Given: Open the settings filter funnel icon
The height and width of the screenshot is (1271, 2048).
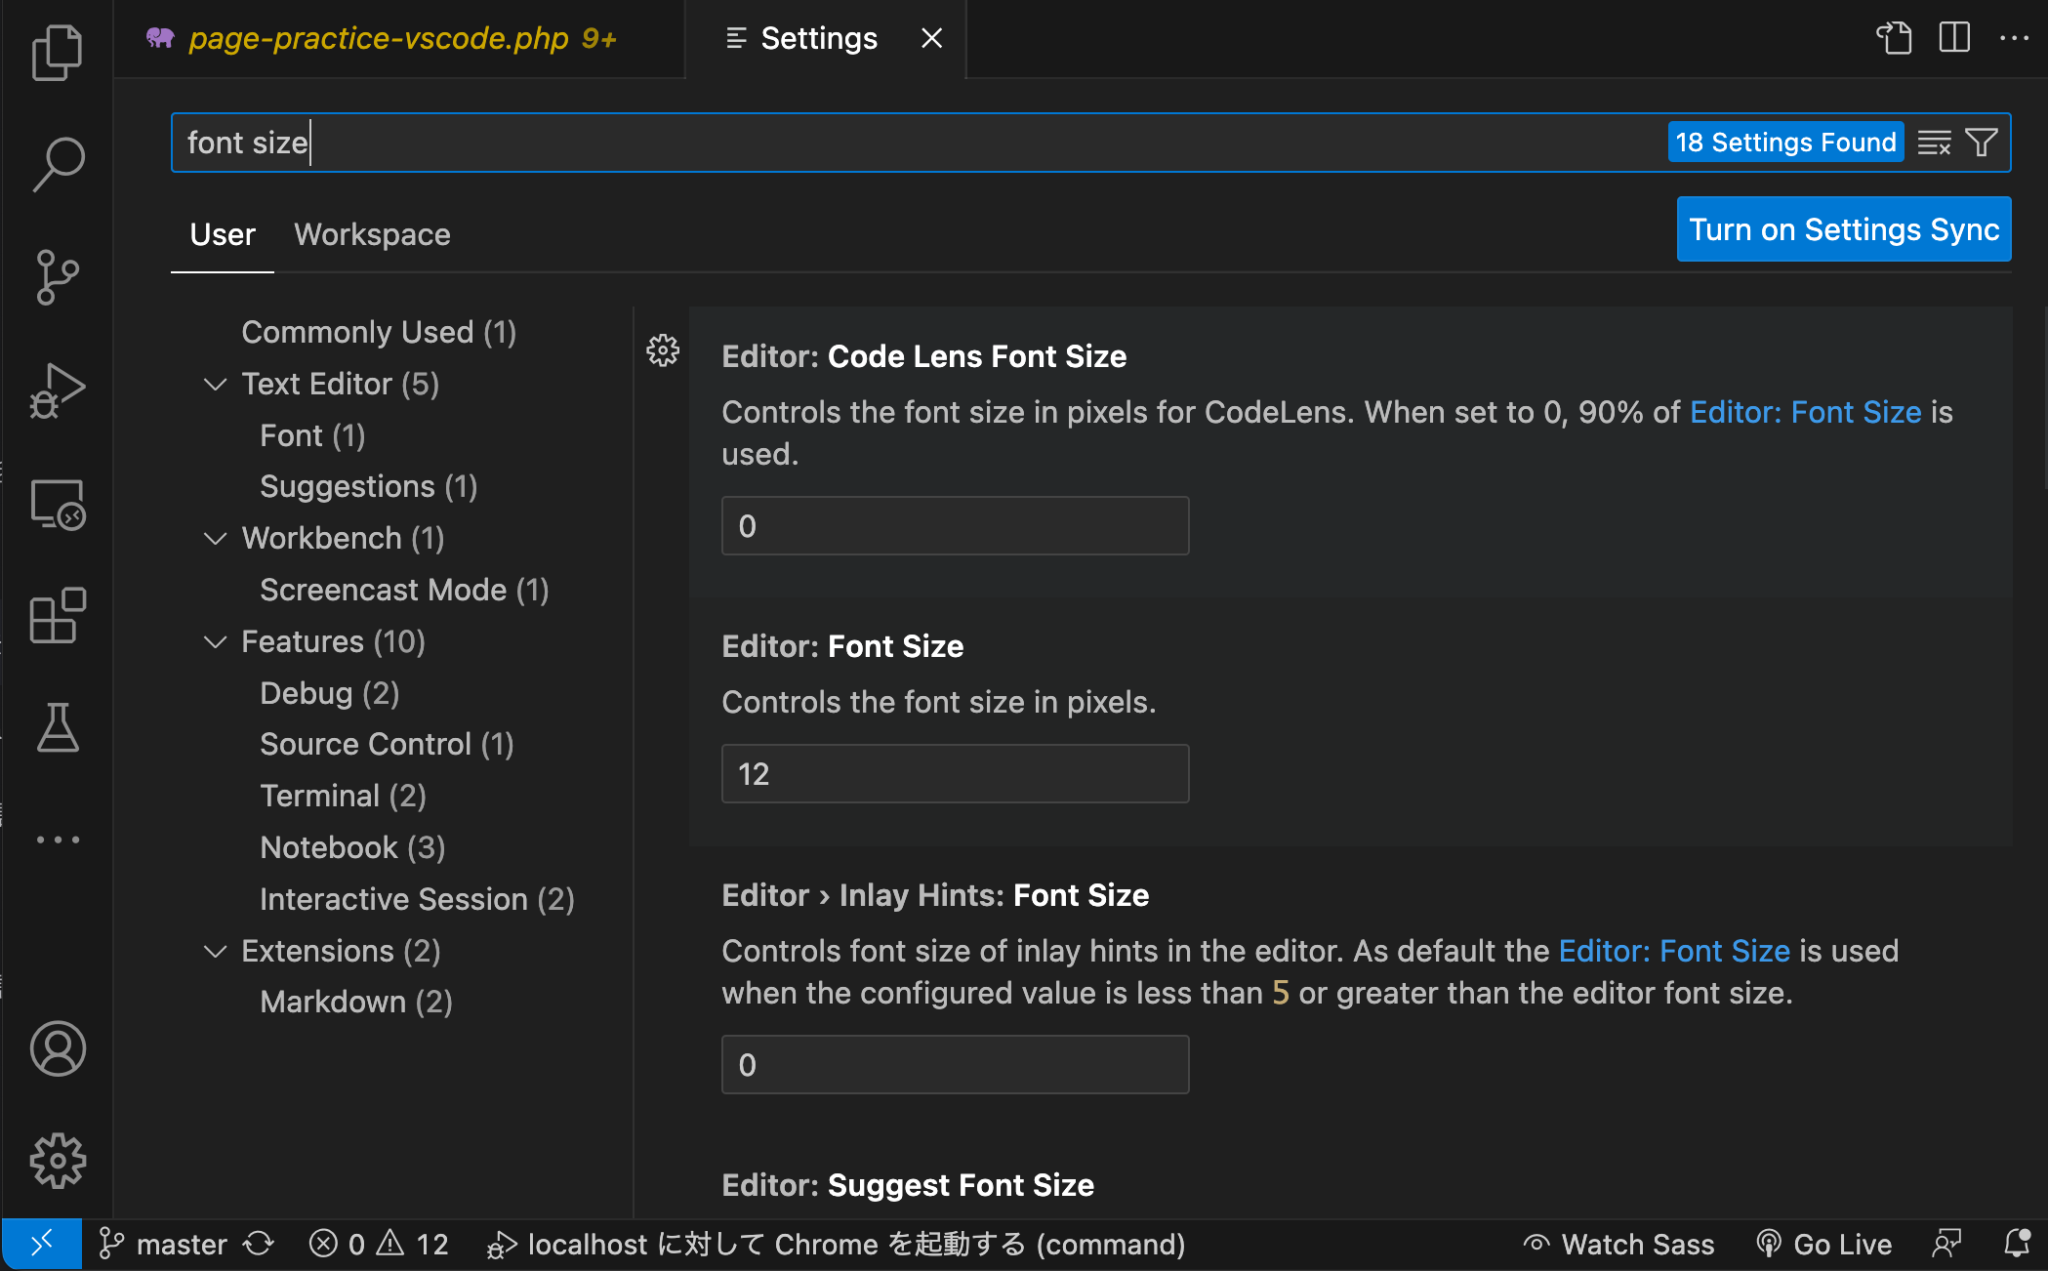Looking at the screenshot, I should coord(1981,143).
